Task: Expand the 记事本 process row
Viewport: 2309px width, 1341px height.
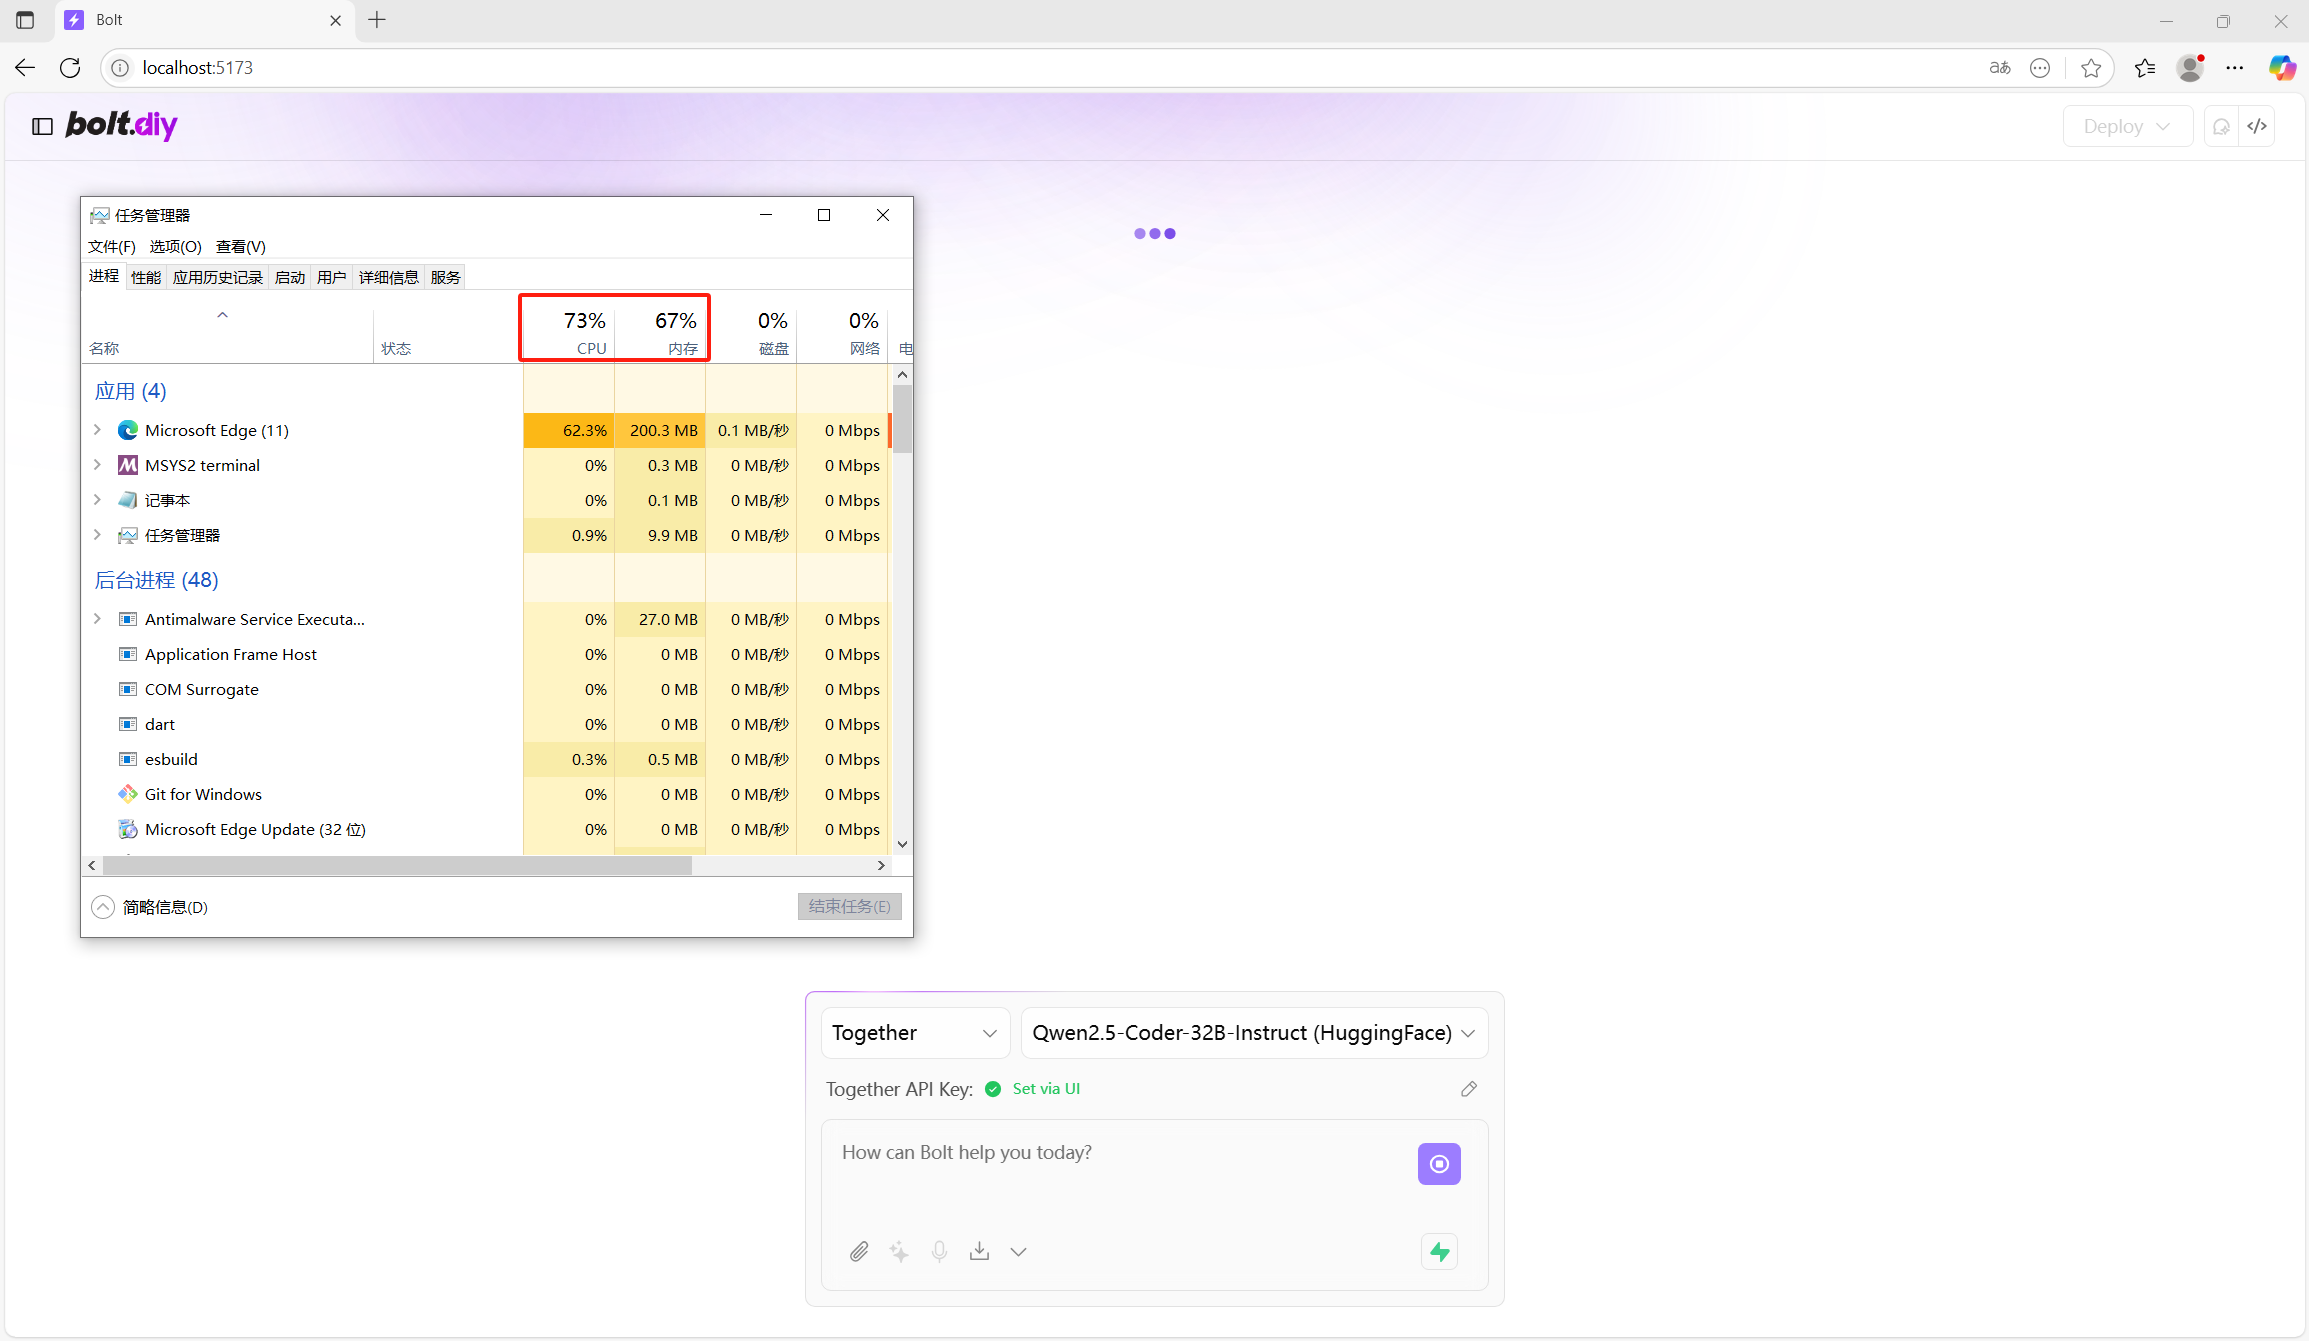Action: [x=97, y=500]
